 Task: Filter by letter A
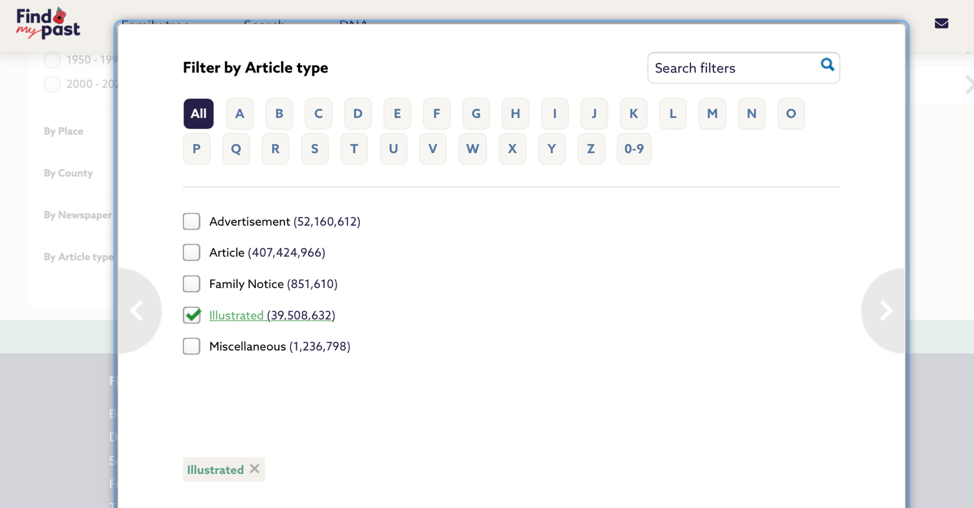click(239, 114)
